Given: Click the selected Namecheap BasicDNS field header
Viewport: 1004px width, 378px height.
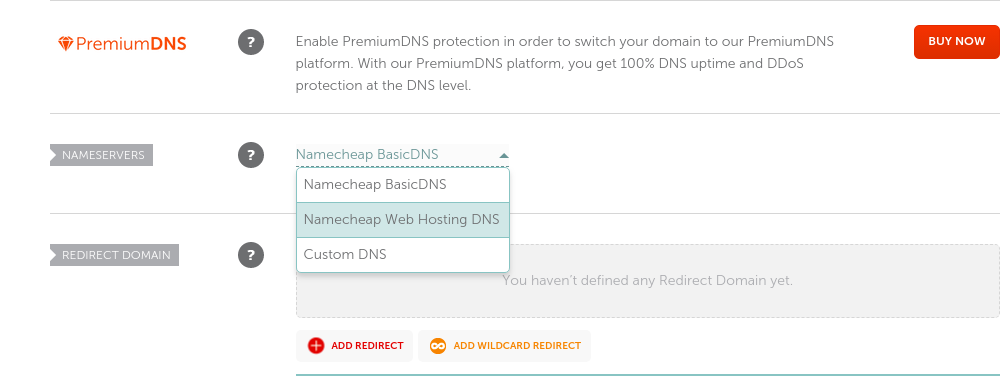Looking at the screenshot, I should coord(402,155).
